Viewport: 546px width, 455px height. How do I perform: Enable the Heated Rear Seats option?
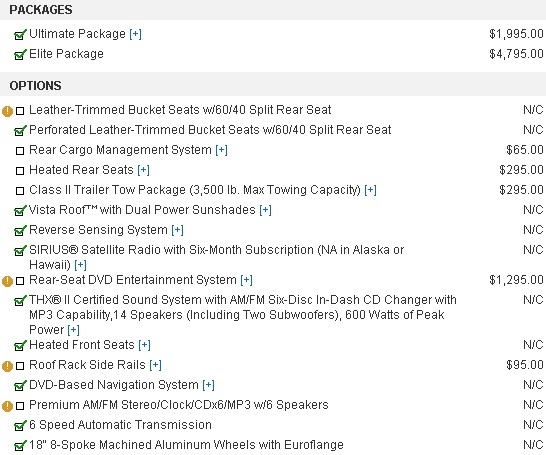click(20, 171)
